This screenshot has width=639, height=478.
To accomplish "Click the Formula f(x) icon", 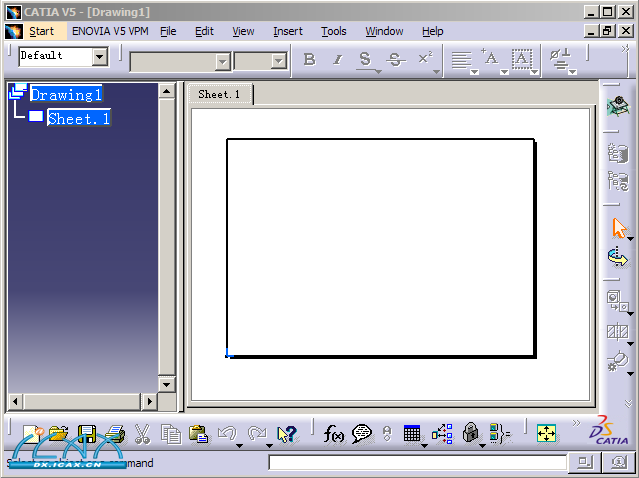I will coord(333,434).
